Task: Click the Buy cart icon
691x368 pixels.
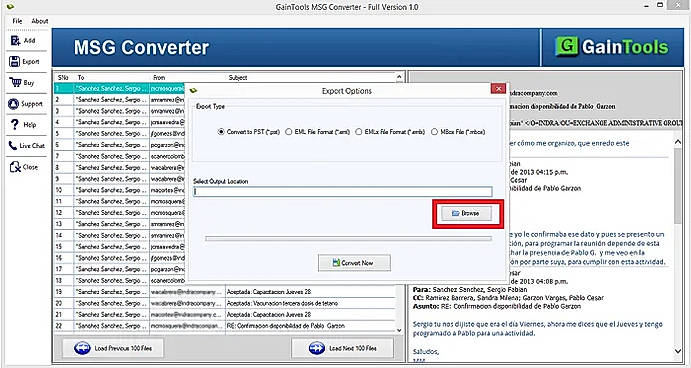Action: (x=15, y=82)
